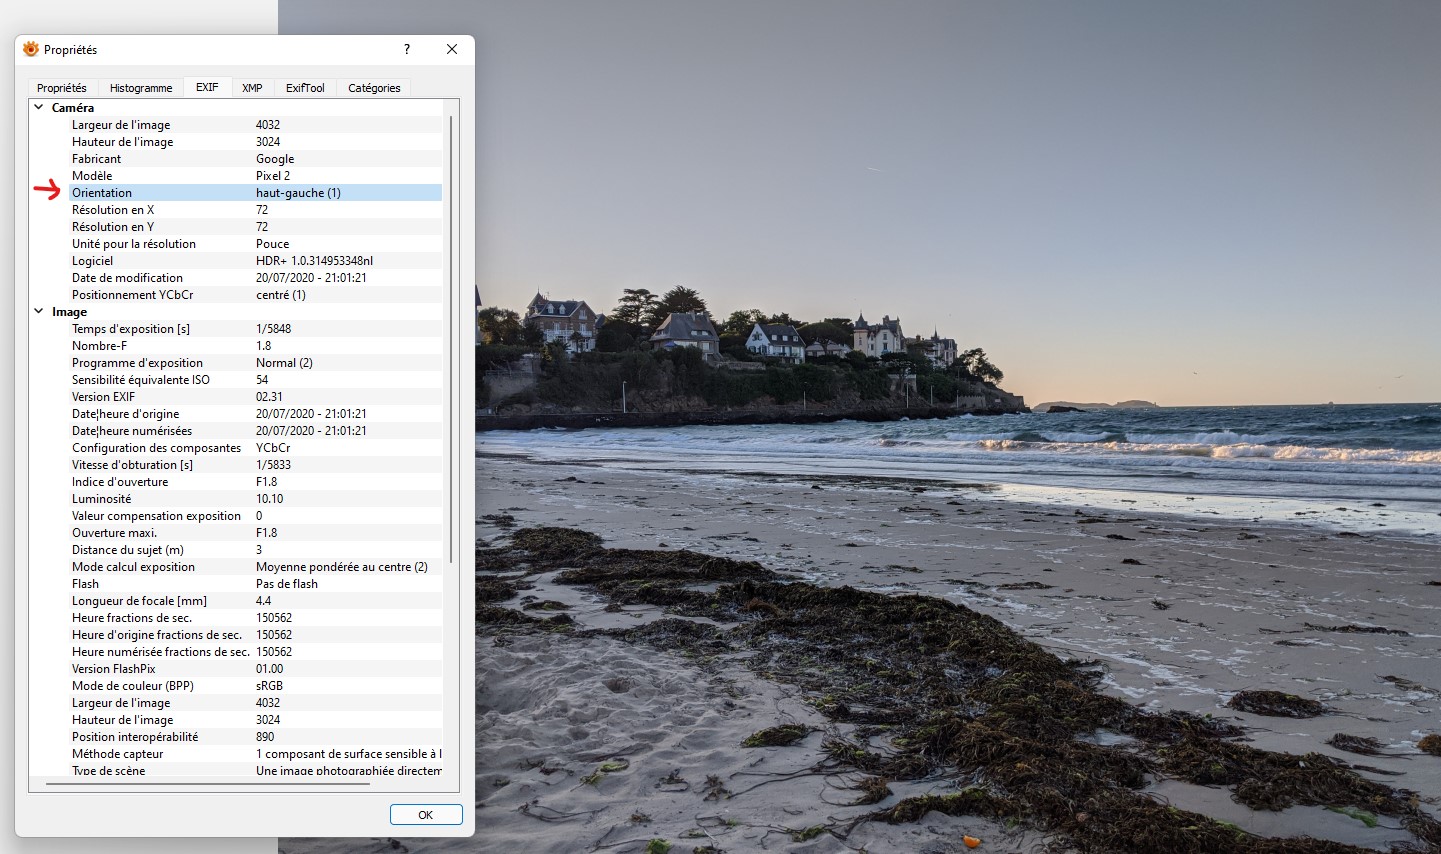Select the Modèle row label

(x=92, y=176)
